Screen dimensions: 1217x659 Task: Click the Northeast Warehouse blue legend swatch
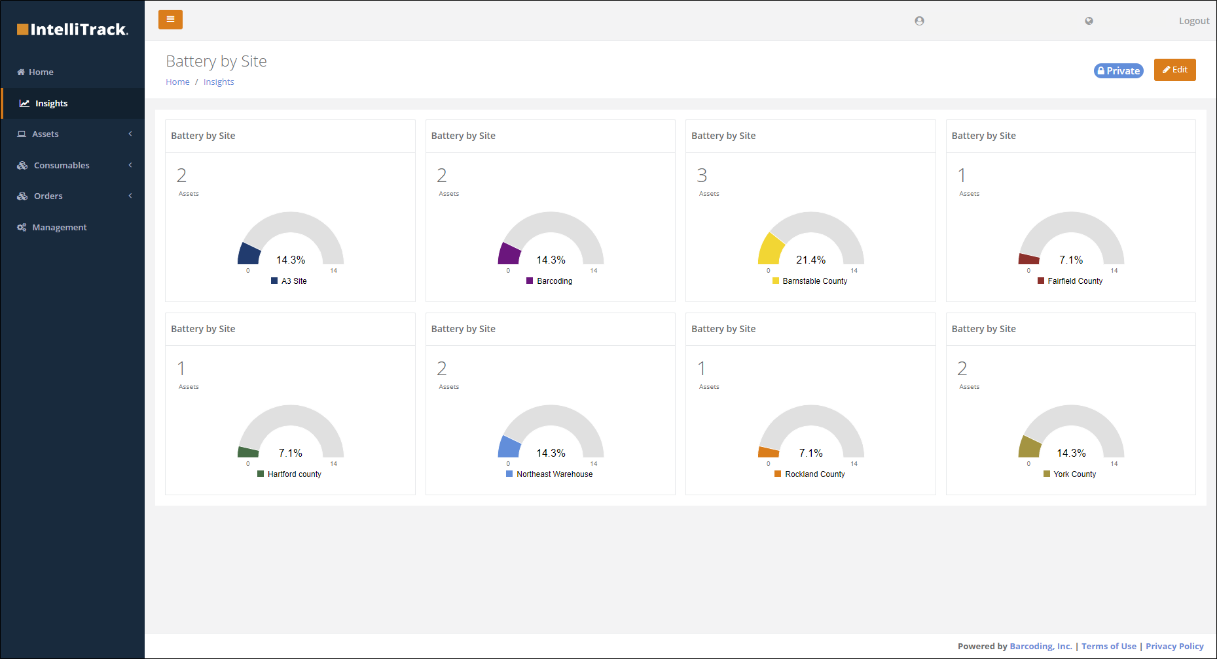[509, 474]
